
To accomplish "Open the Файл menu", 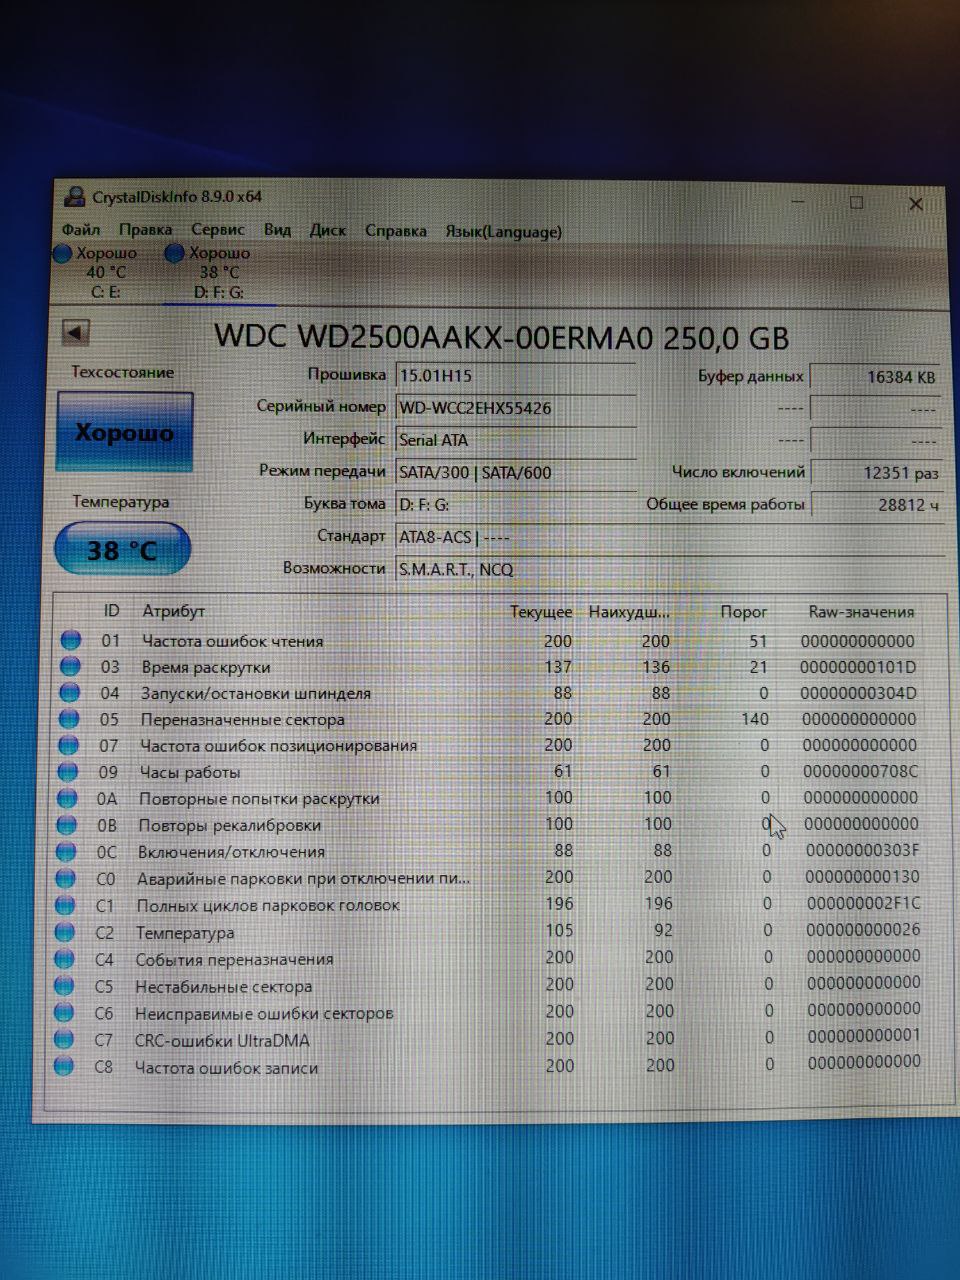I will pyautogui.click(x=81, y=230).
